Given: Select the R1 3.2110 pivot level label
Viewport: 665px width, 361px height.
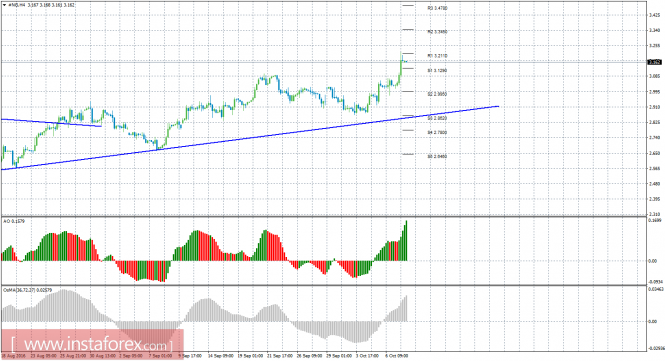Looking at the screenshot, I should tap(437, 56).
